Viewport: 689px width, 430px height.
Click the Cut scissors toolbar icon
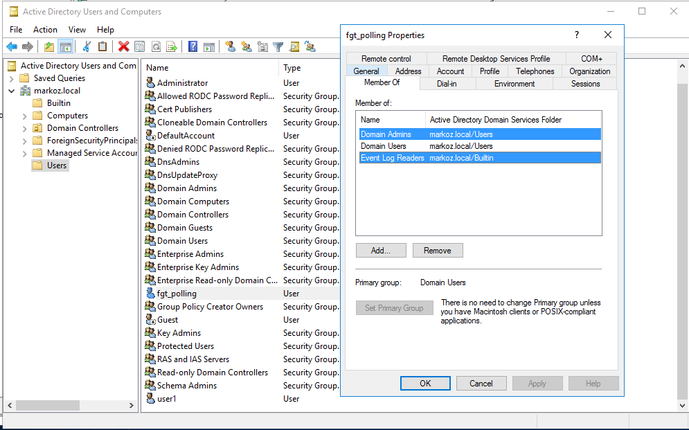pos(87,47)
